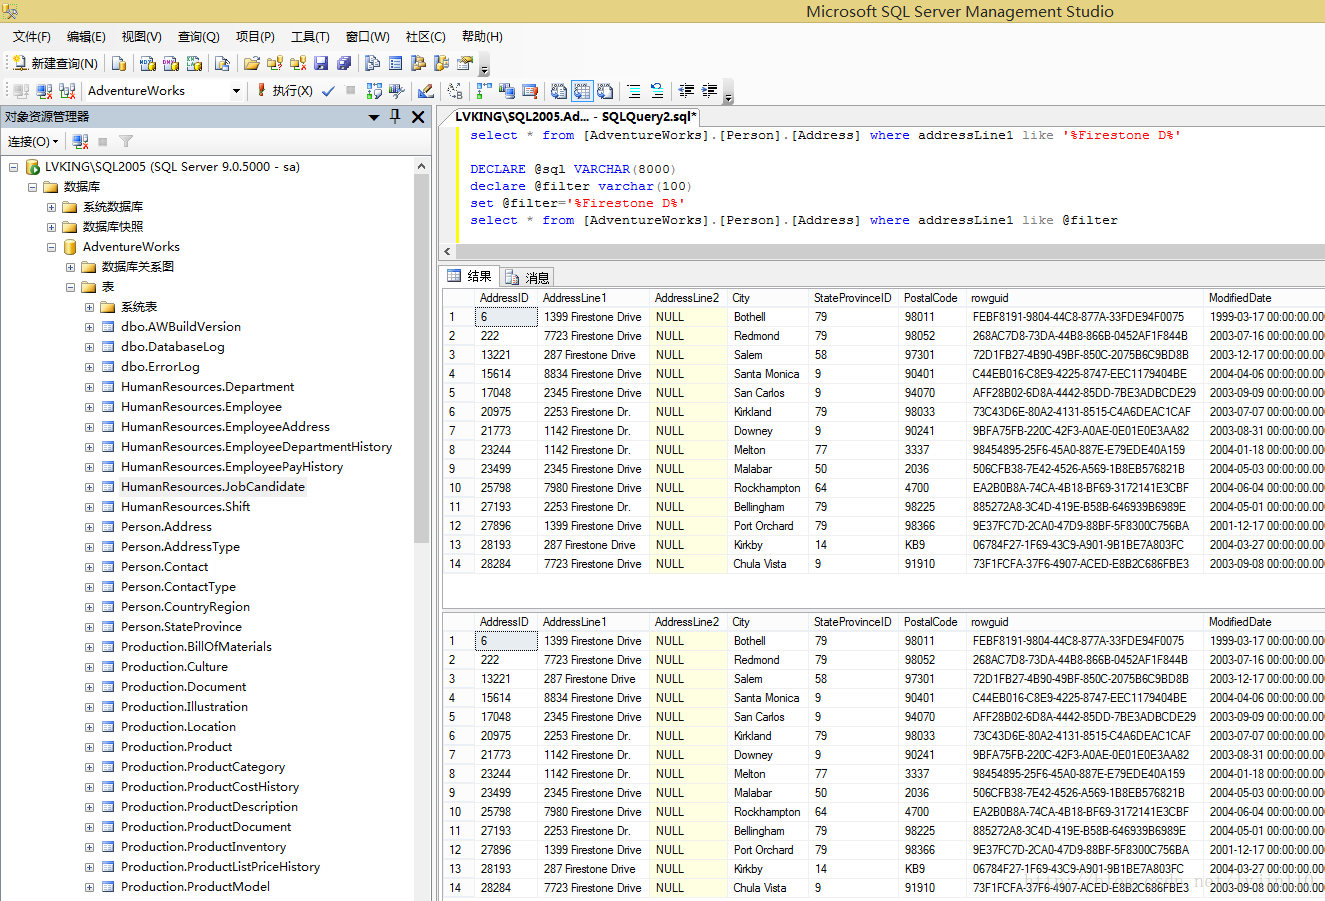Click the SQL Server Mobile Query icon

tap(222, 63)
